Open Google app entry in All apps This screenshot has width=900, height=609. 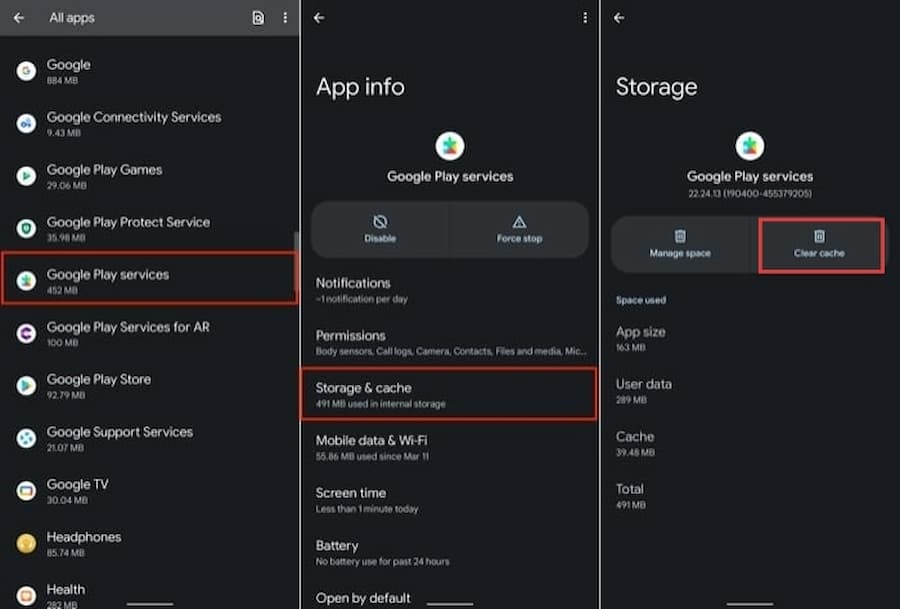click(x=149, y=71)
